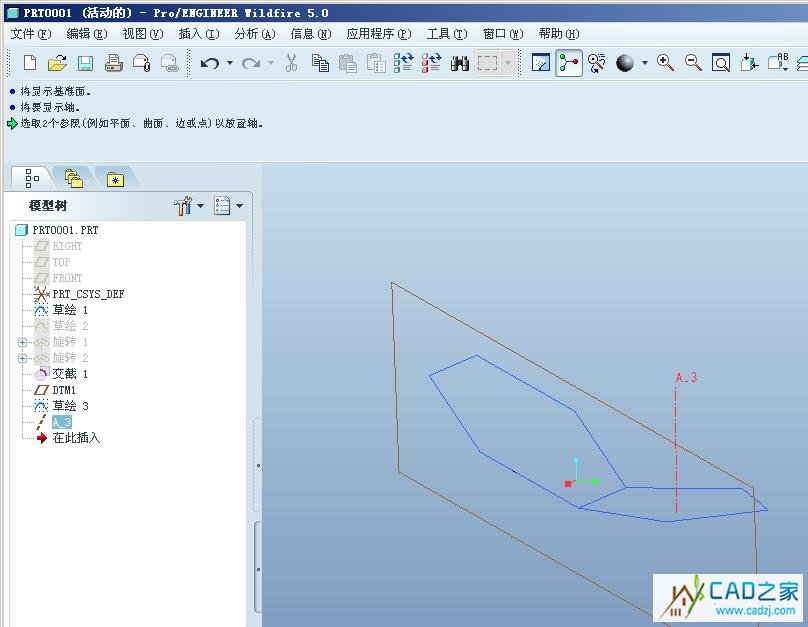Toggle the shaded sphere display mode
The image size is (808, 627).
[625, 63]
